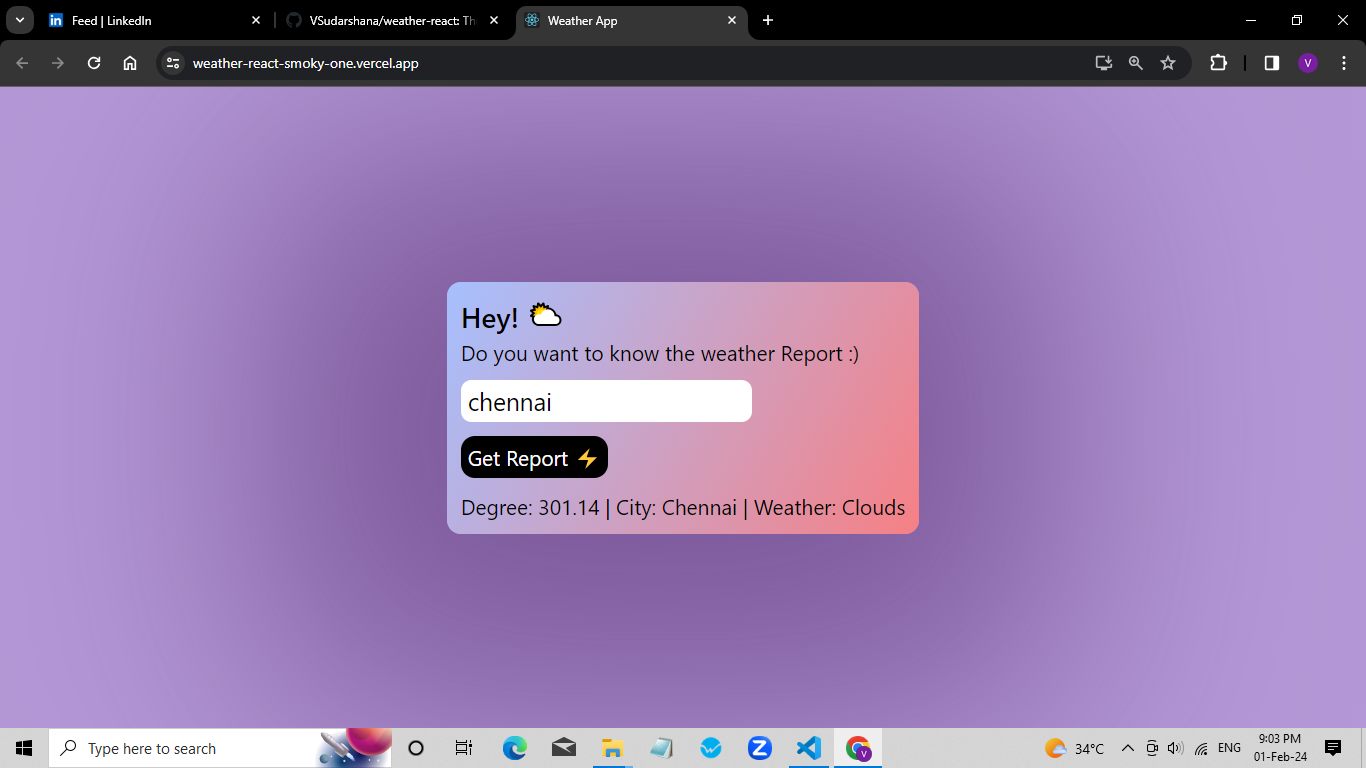
Task: Open the Extensions puzzle icon
Action: point(1218,63)
